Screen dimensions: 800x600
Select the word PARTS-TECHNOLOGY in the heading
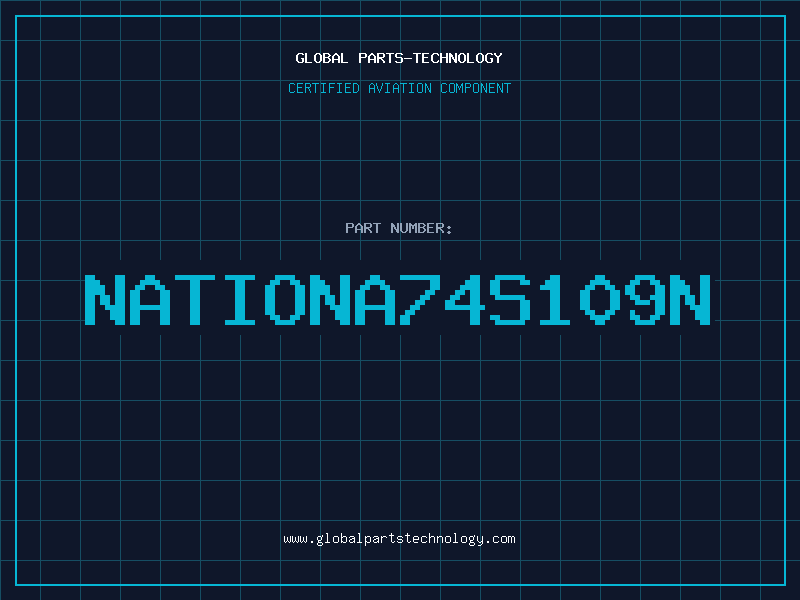[429, 58]
